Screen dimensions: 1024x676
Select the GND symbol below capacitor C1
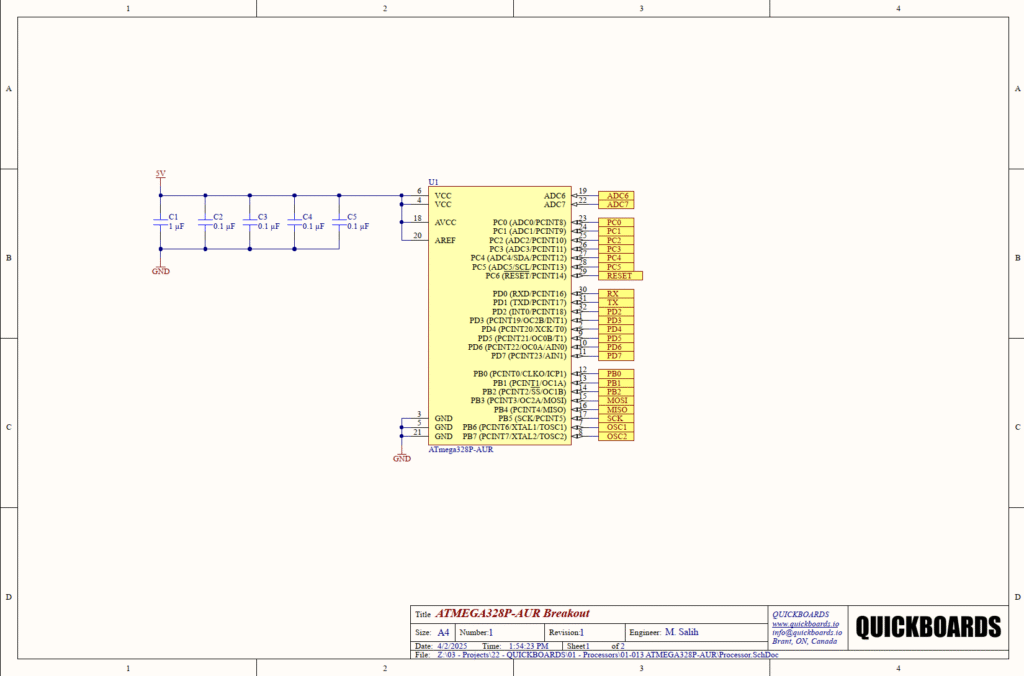click(x=160, y=269)
